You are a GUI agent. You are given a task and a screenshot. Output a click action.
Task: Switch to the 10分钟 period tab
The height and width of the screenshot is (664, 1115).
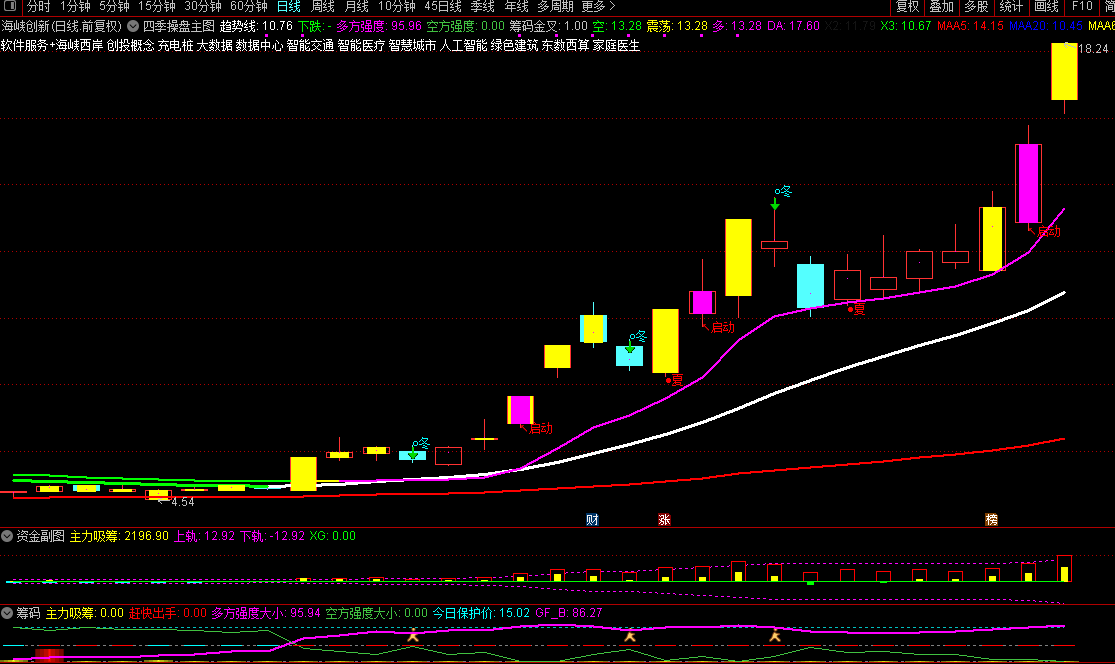[x=397, y=6]
